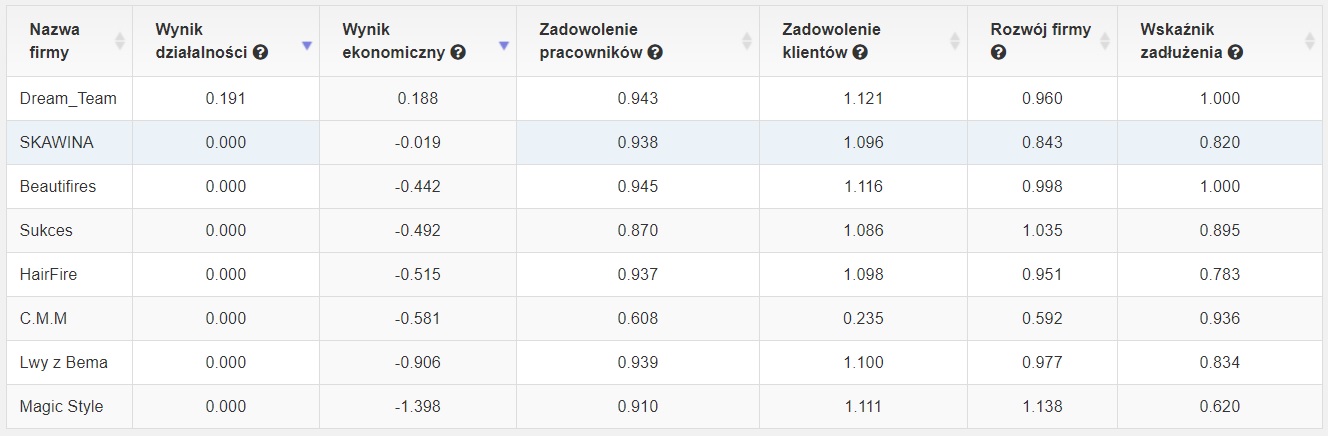Open help icon for Zadowolenie pracowników
1328x436 pixels.
click(x=655, y=53)
